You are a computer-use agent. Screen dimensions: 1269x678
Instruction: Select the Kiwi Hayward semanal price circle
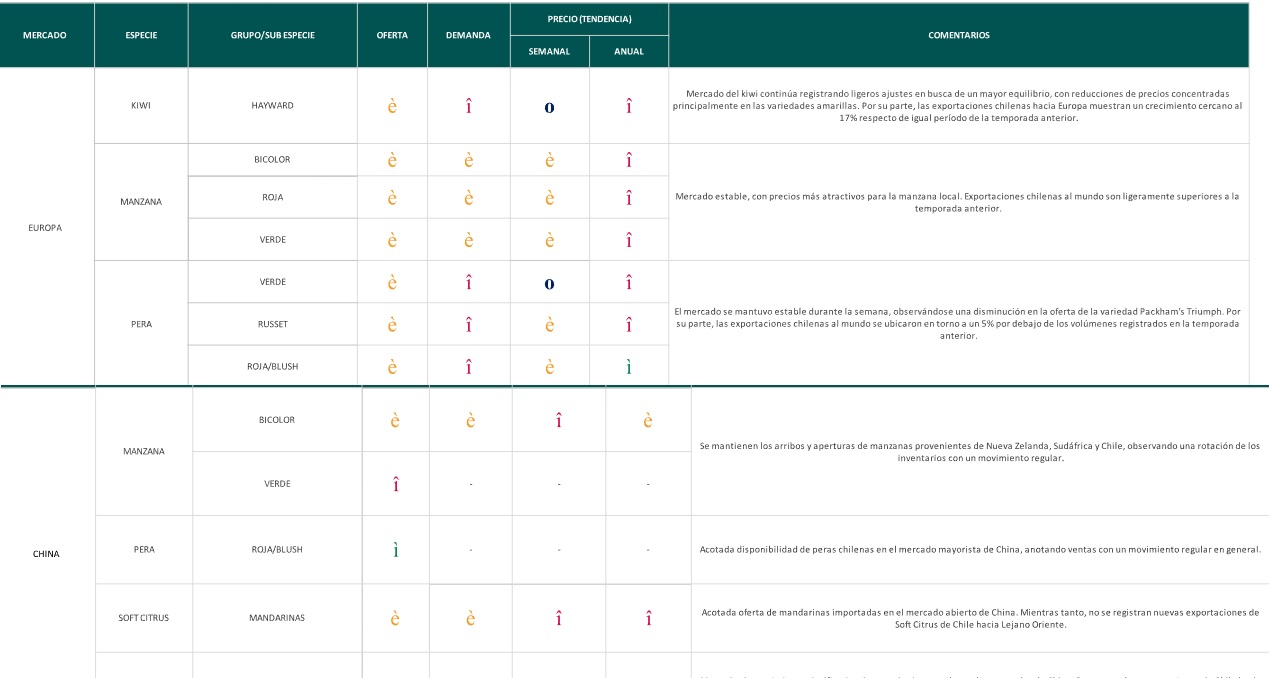pos(549,107)
